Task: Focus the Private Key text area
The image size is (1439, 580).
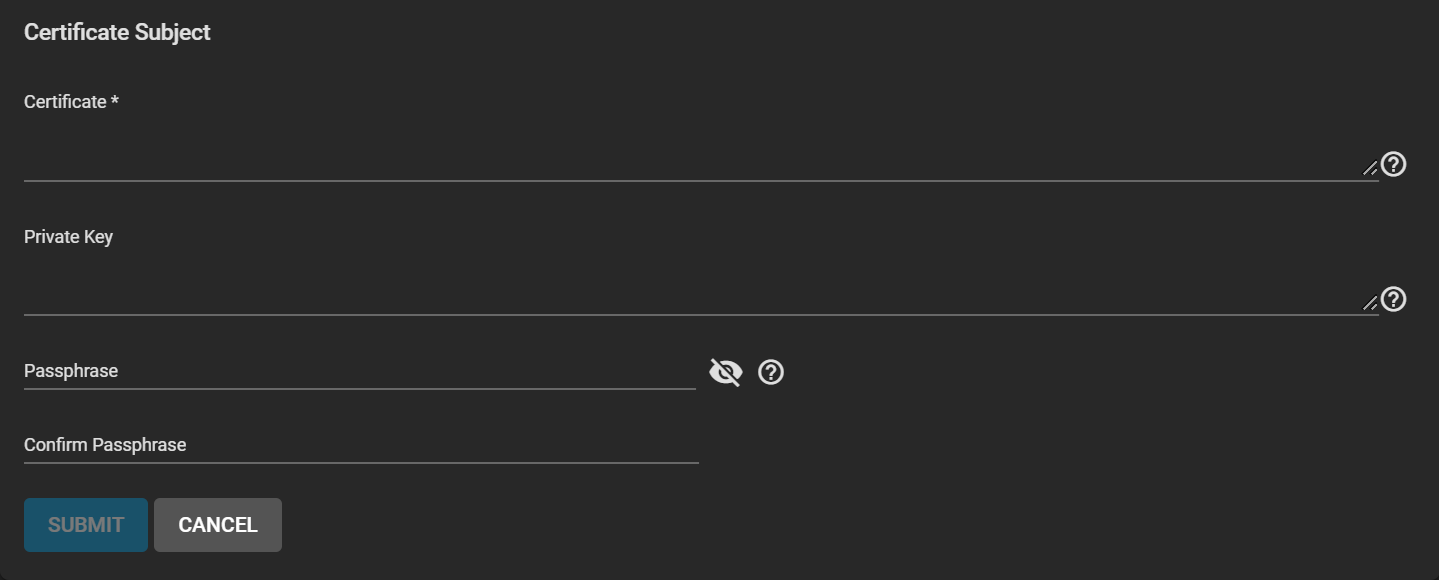Action: [x=690, y=290]
